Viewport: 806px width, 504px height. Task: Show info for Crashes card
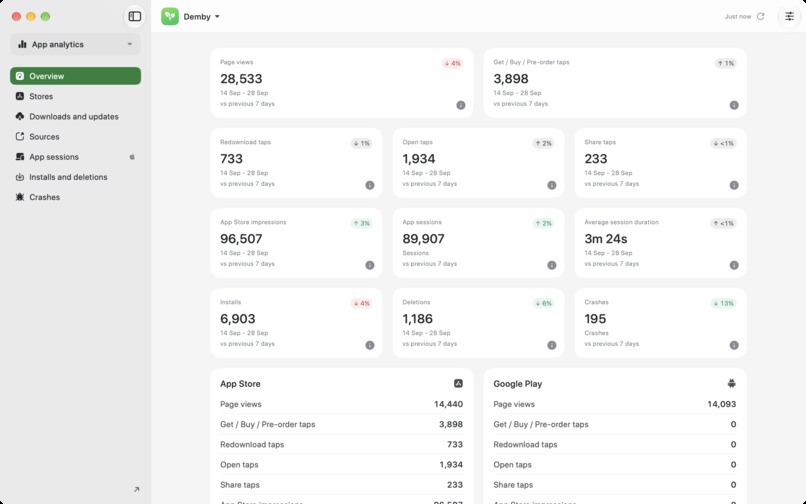pyautogui.click(x=734, y=345)
